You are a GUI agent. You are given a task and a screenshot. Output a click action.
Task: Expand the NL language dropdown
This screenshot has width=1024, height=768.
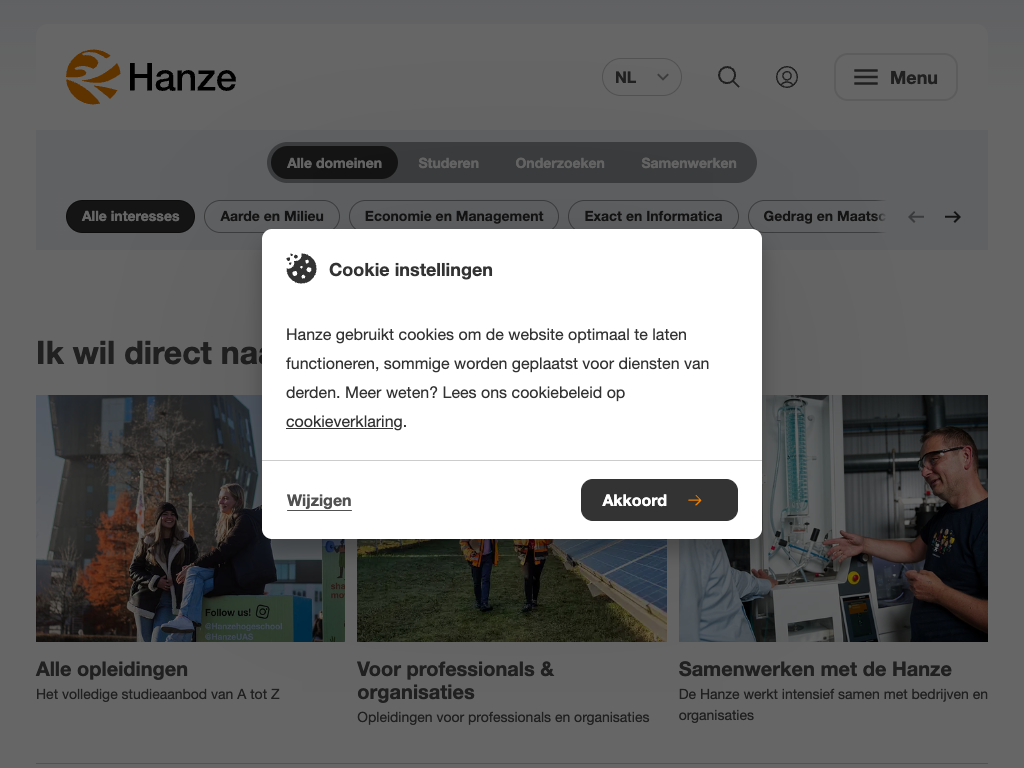click(642, 77)
